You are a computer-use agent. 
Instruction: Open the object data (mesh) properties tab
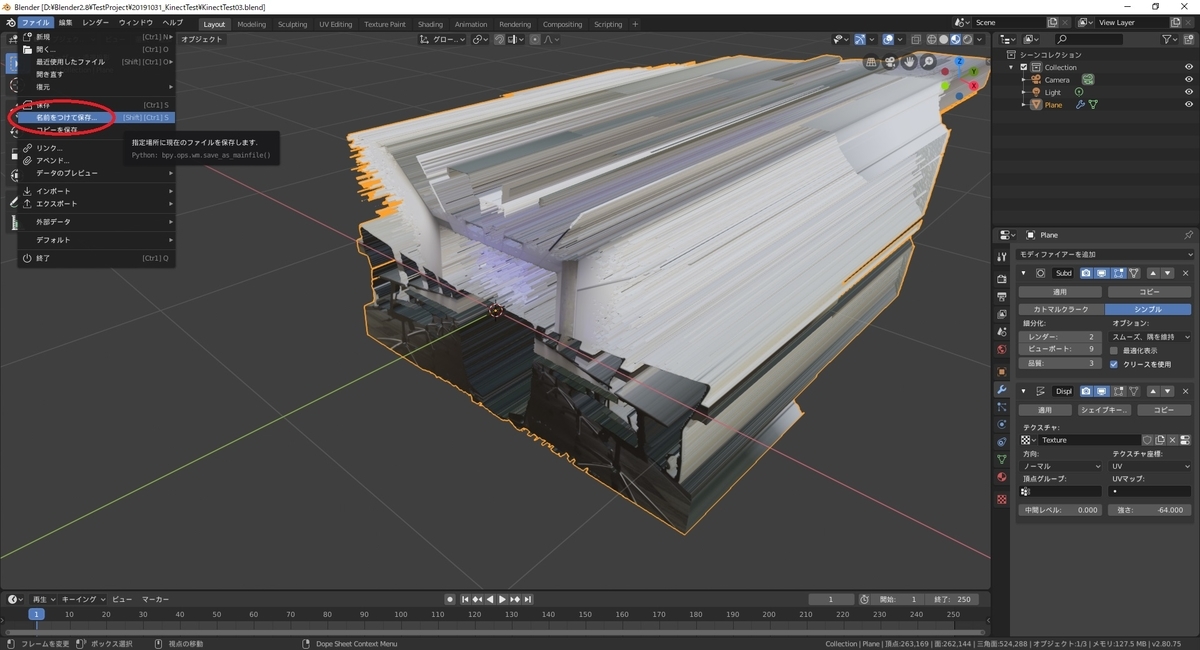(x=1002, y=459)
